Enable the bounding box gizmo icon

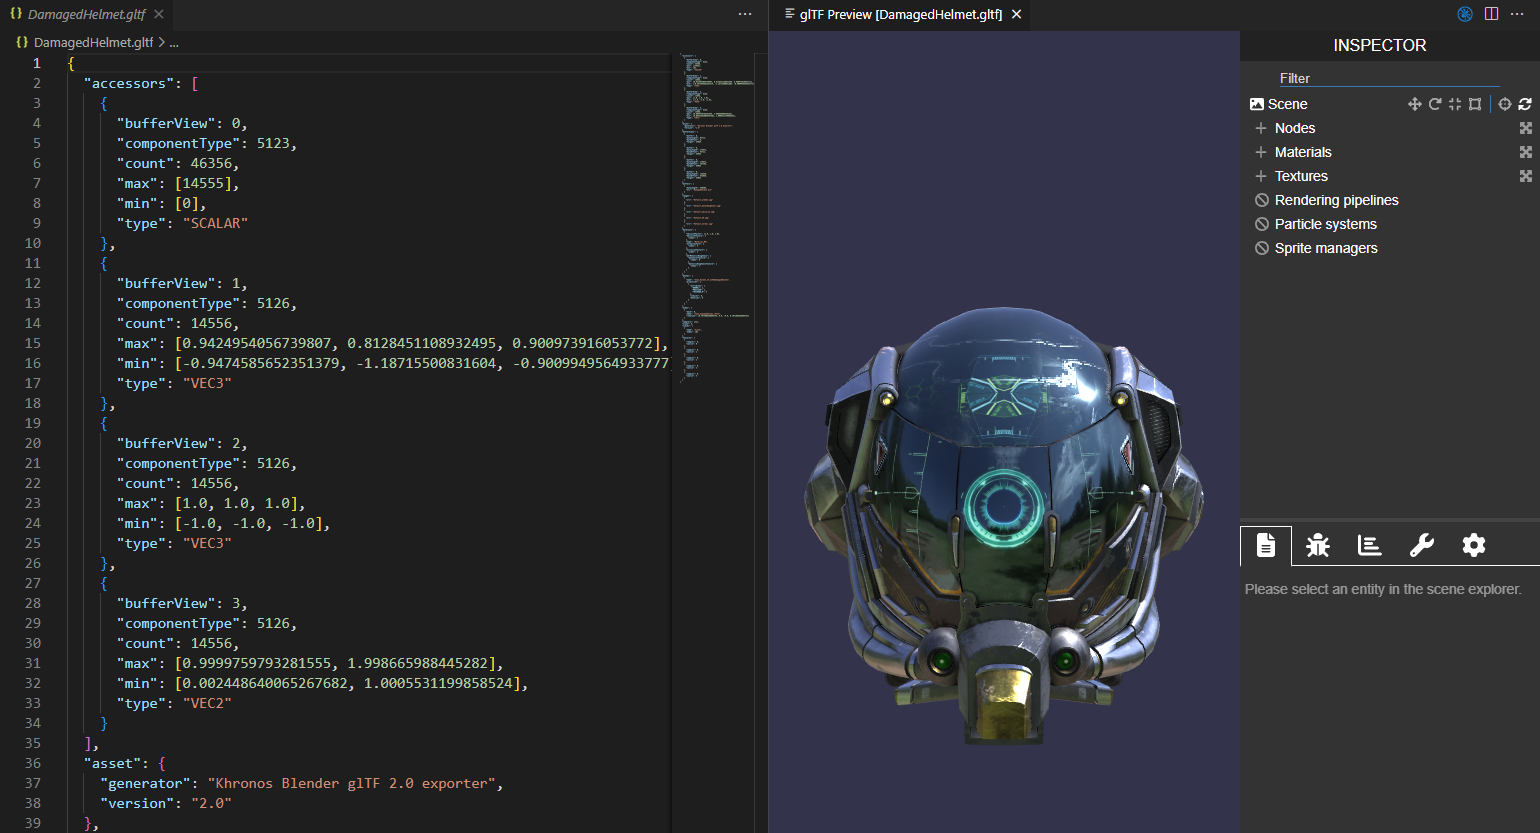tap(1475, 104)
